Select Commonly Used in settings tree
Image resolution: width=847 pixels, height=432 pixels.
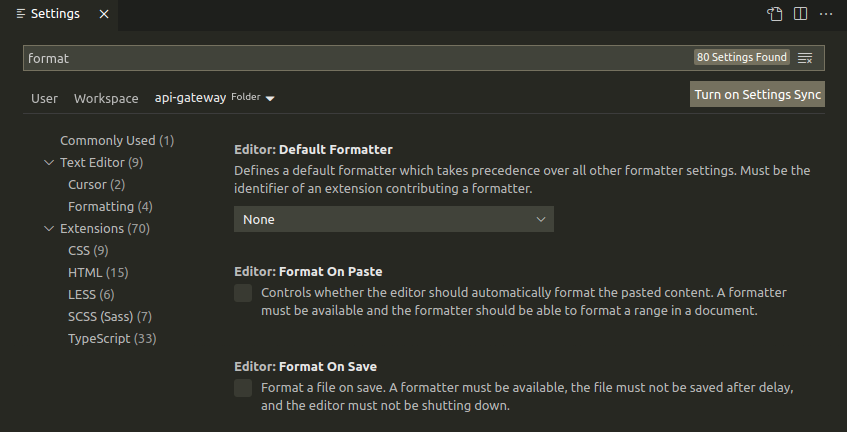pos(116,140)
